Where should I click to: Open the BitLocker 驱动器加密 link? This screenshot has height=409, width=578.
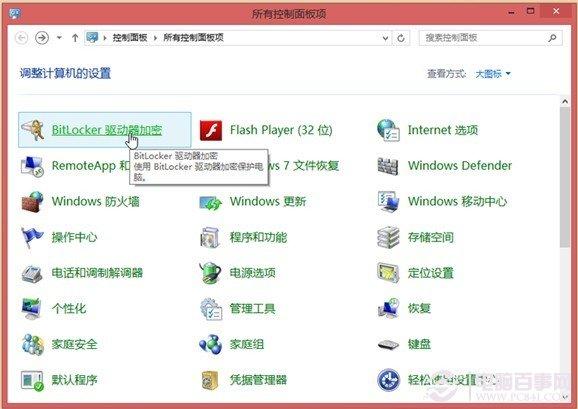[x=107, y=130]
